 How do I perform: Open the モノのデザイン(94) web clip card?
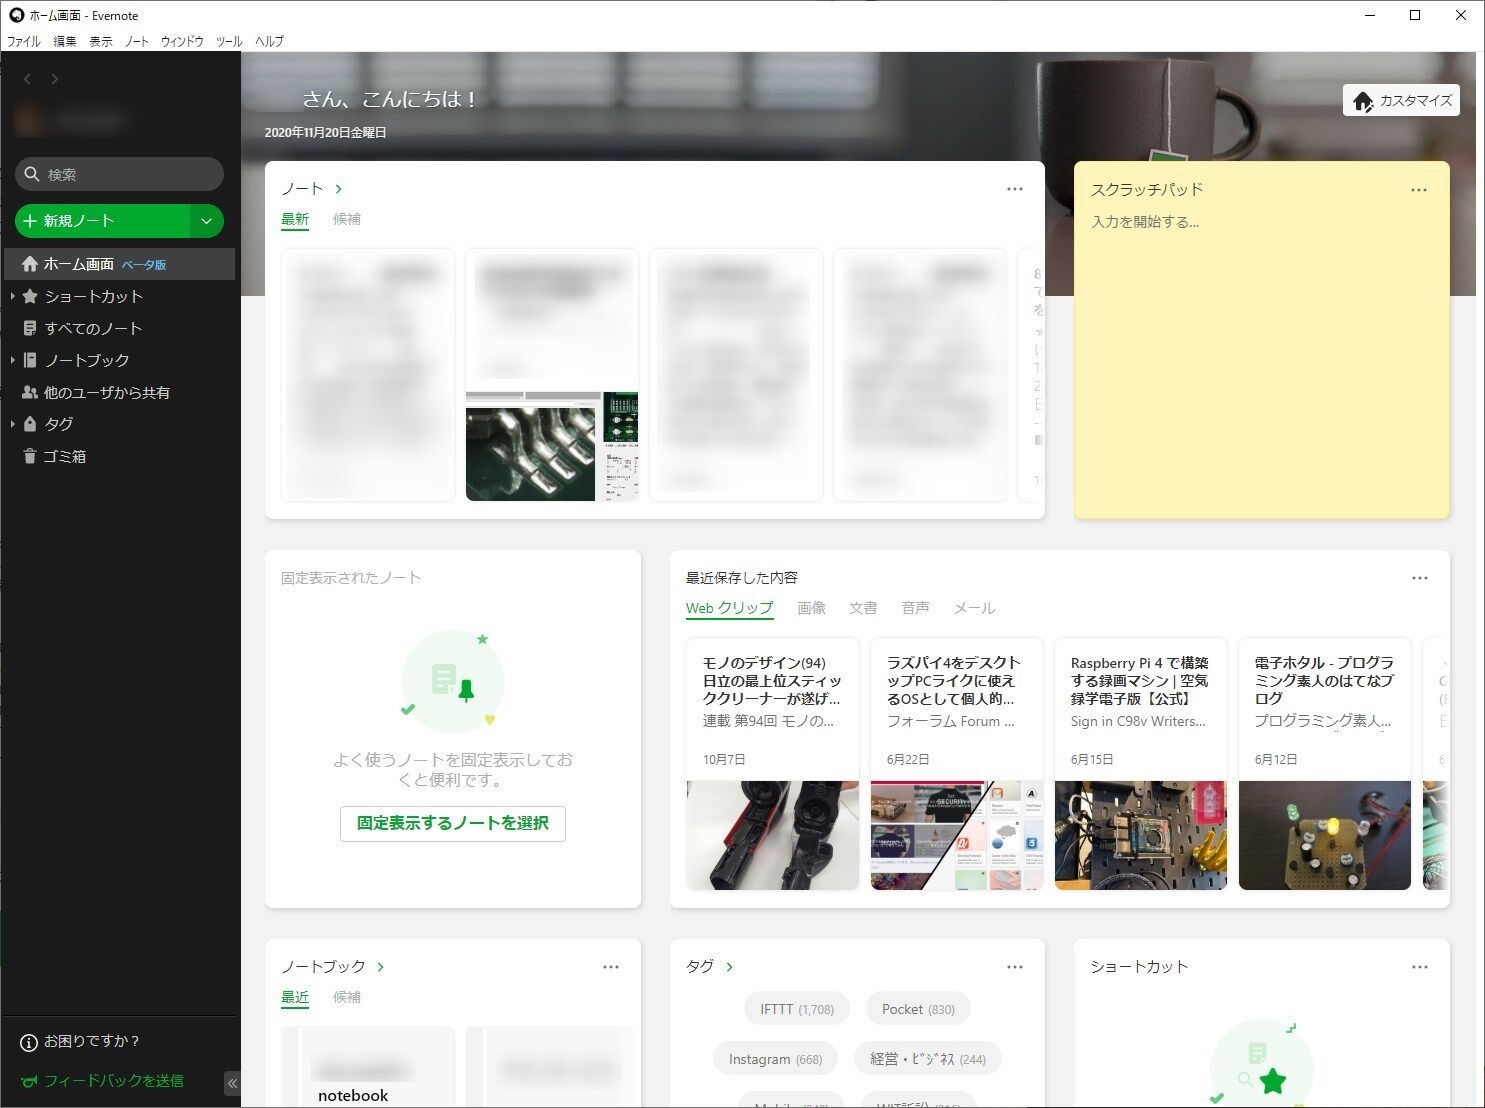(x=772, y=764)
